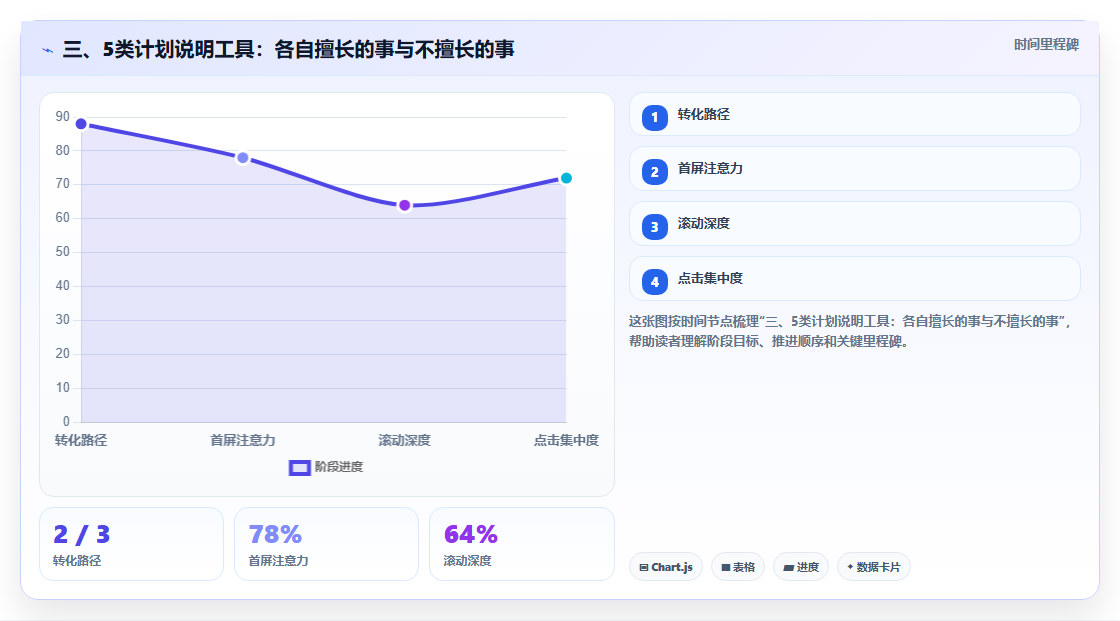Click the x-axis label 点击集中度
Screen dimensions: 1120x621
click(x=566, y=440)
